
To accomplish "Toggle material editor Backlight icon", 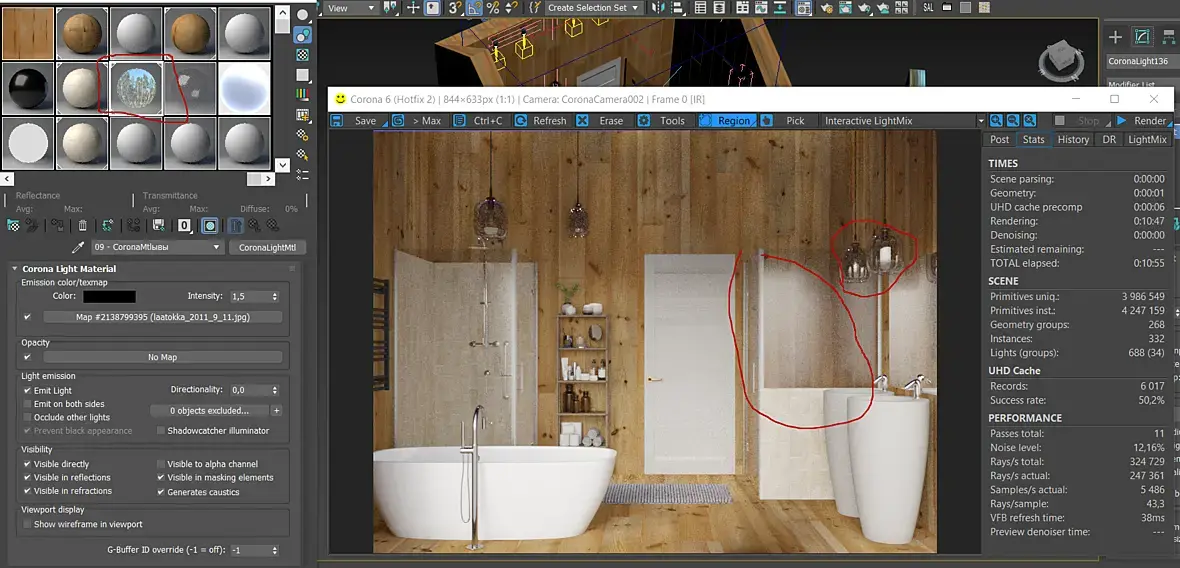I will [303, 35].
